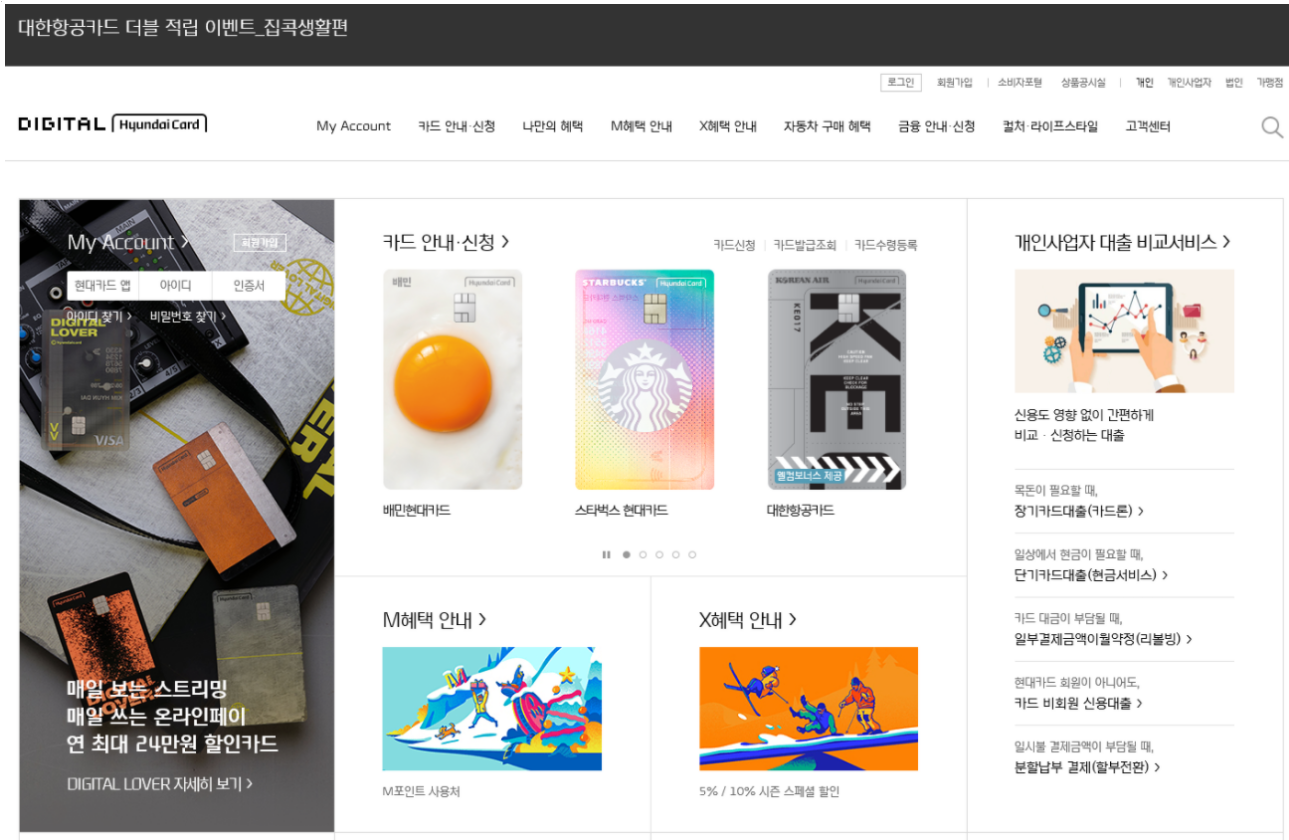Click the 아이디 찾기 link
The height and width of the screenshot is (840, 1289).
tap(100, 316)
